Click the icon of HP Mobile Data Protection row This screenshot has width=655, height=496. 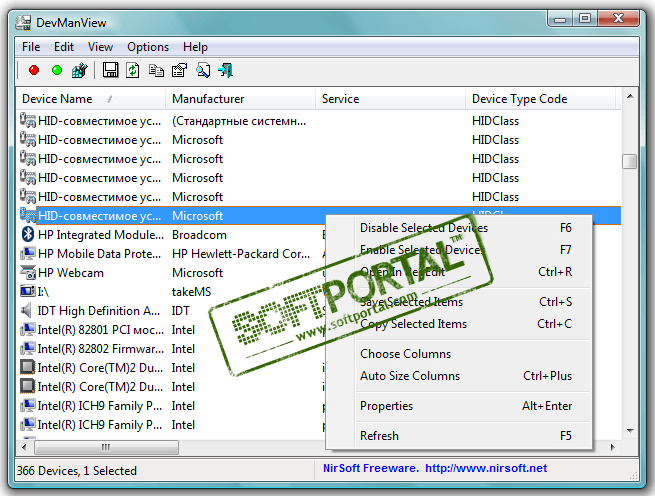pos(28,253)
